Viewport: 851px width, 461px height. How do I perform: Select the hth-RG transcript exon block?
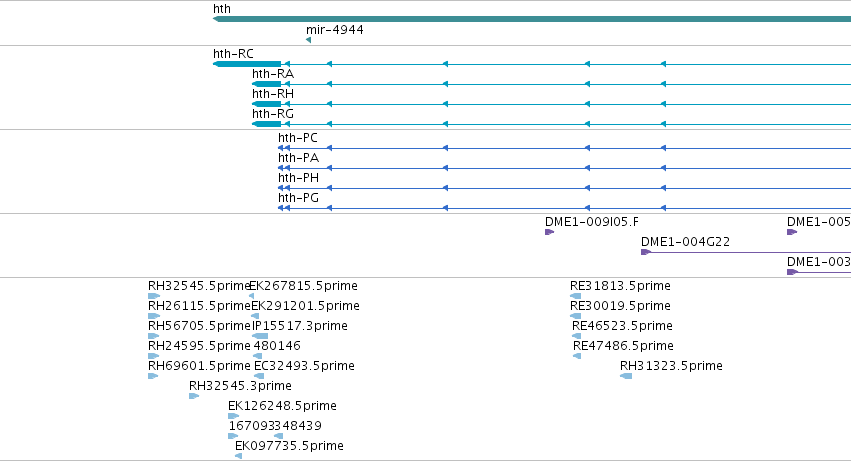[x=266, y=124]
